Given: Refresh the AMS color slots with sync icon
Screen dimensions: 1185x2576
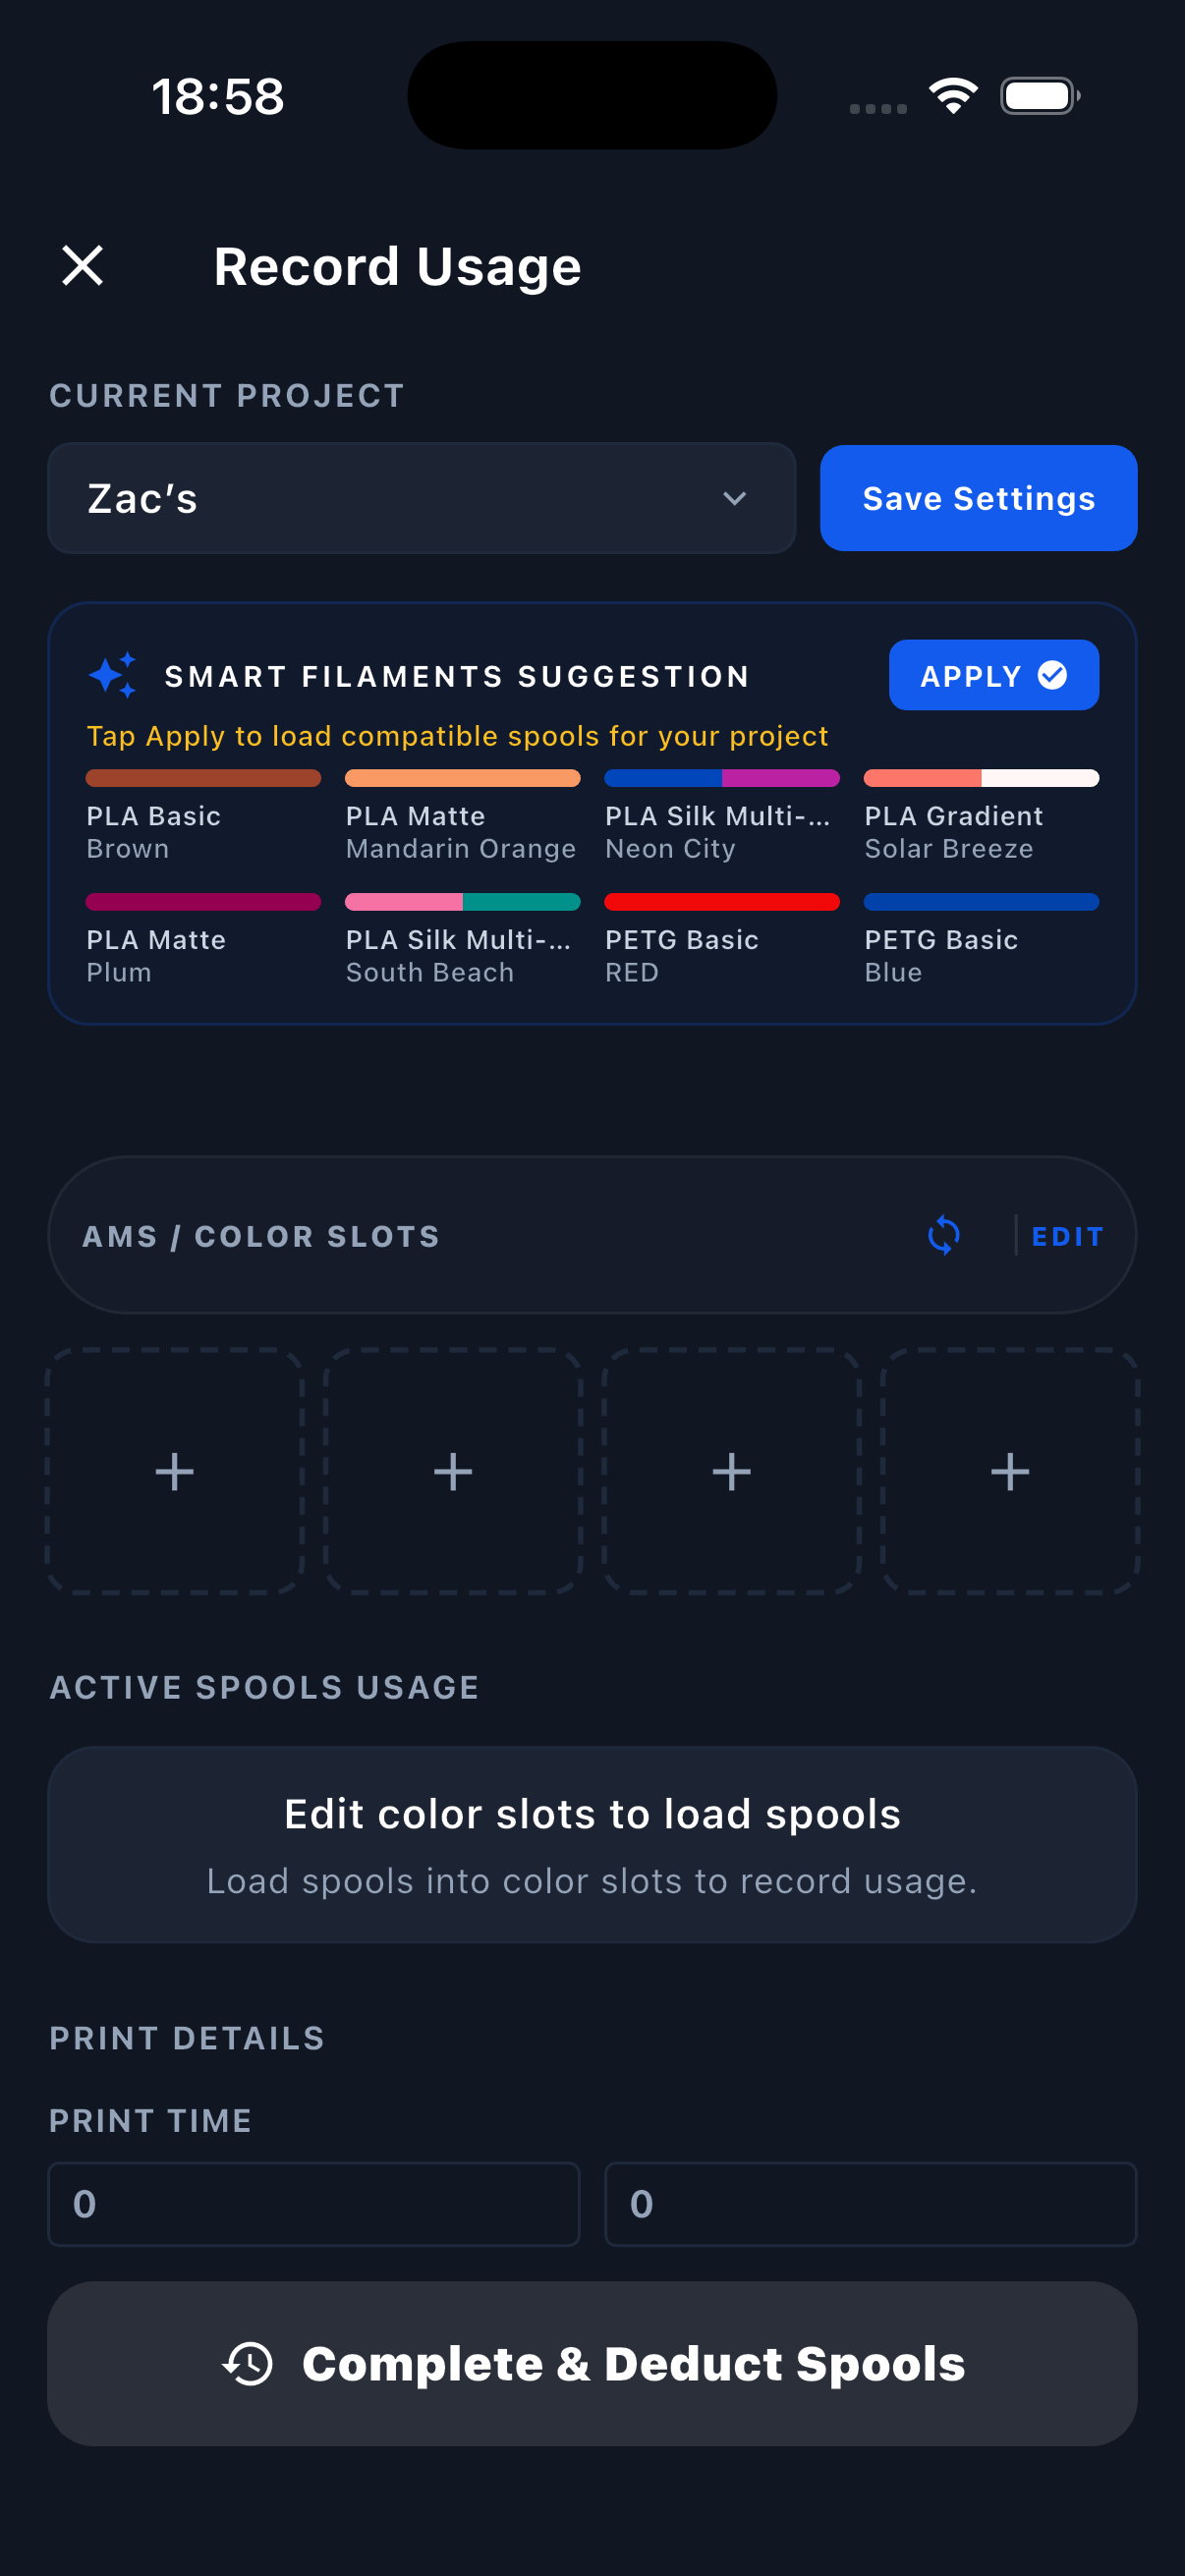Looking at the screenshot, I should pos(943,1236).
